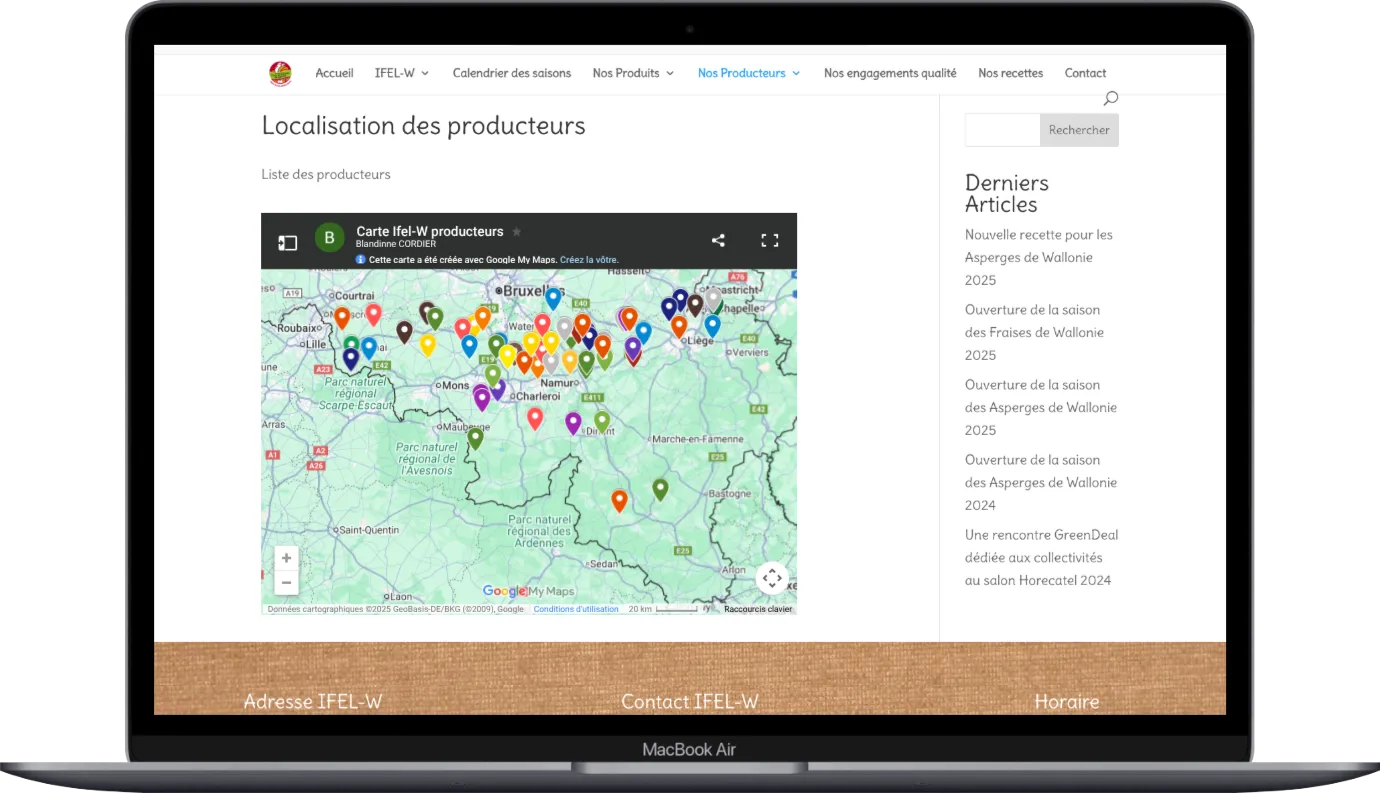Click the IFEL-W logo in header
The image size is (1380, 793).
tap(280, 73)
